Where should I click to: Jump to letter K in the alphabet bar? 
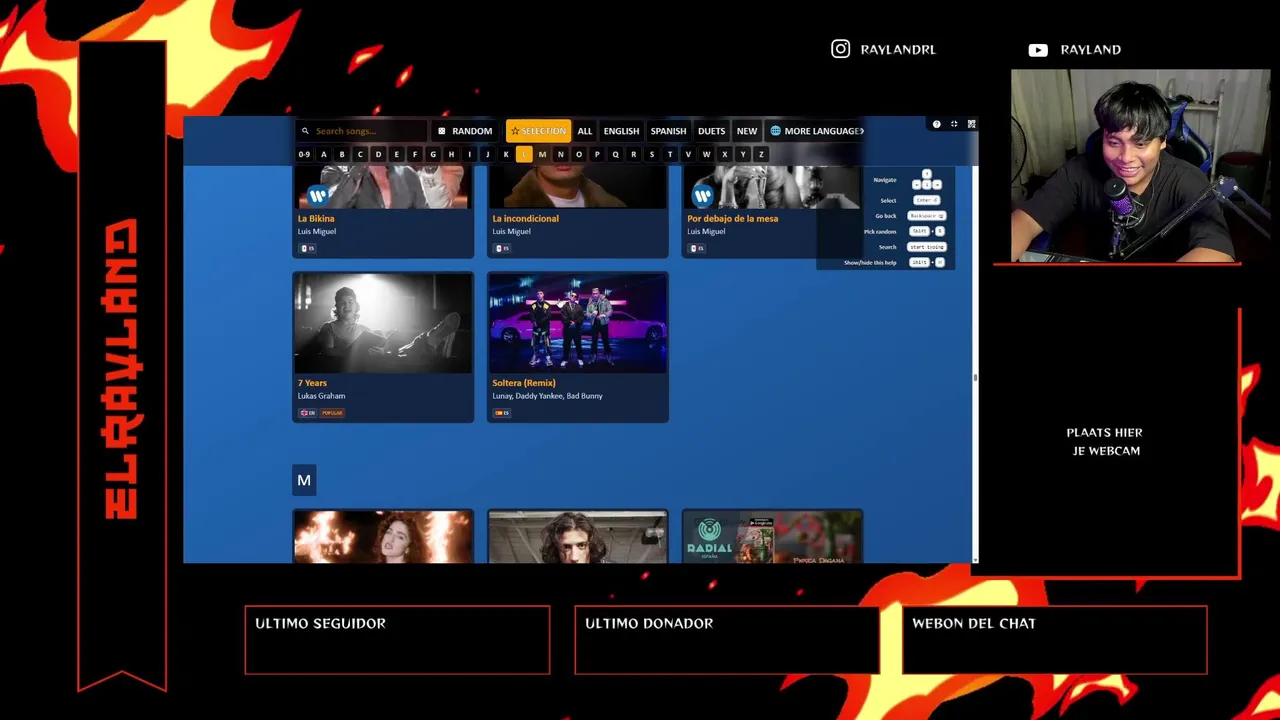point(506,155)
